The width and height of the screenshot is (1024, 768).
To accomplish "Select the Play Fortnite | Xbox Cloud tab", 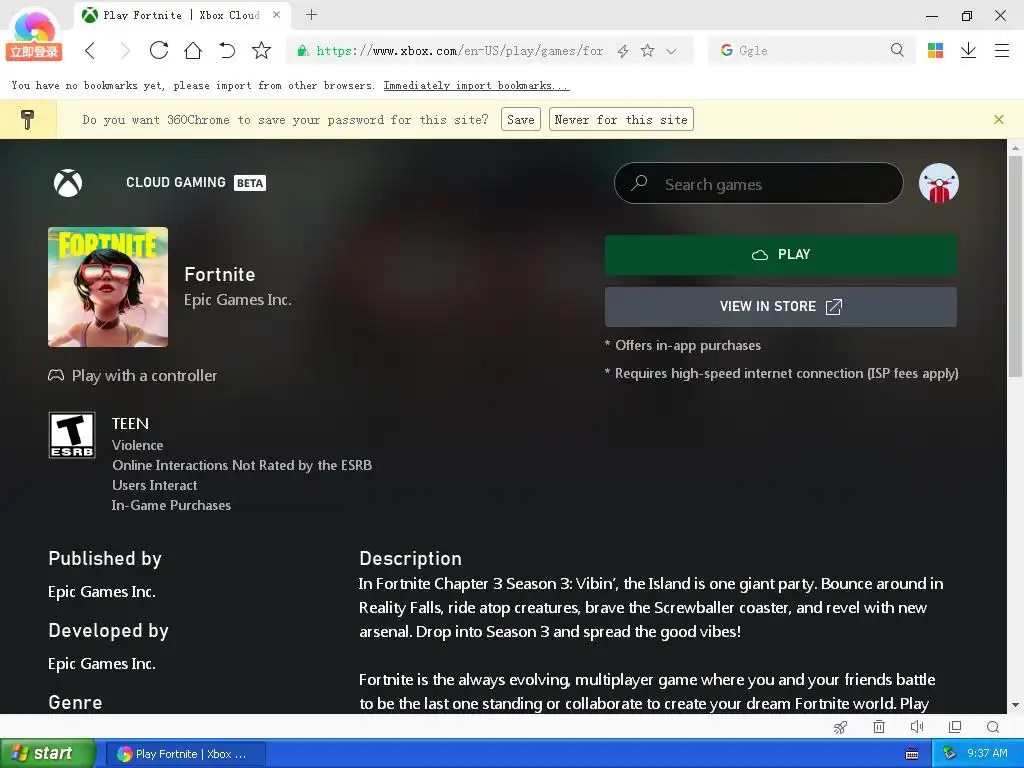I will click(181, 15).
